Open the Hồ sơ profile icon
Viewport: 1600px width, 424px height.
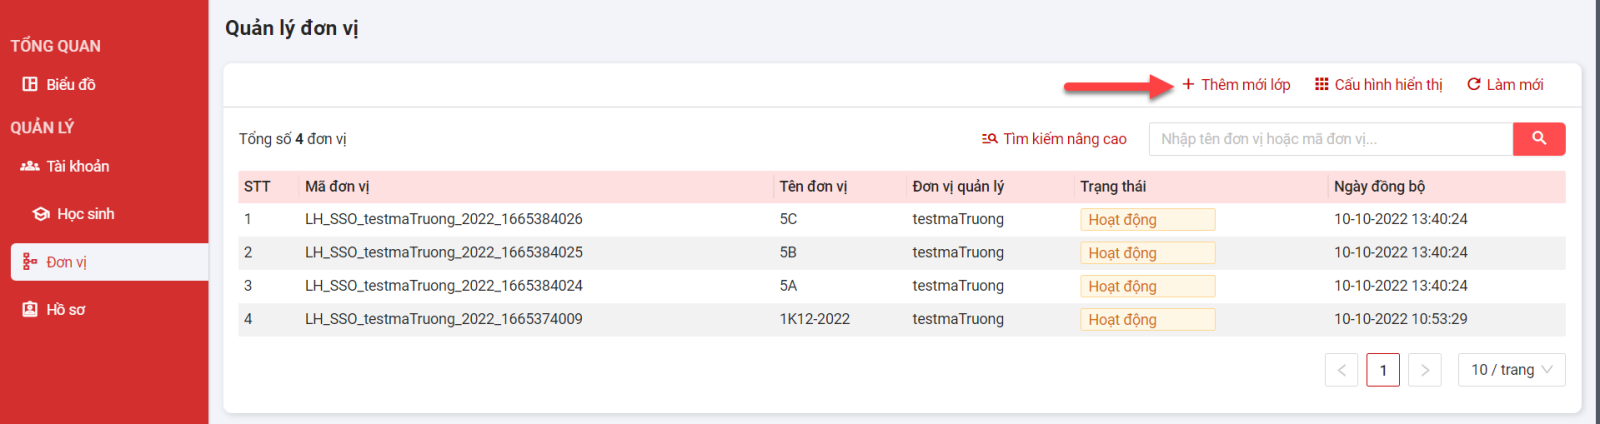[x=30, y=310]
